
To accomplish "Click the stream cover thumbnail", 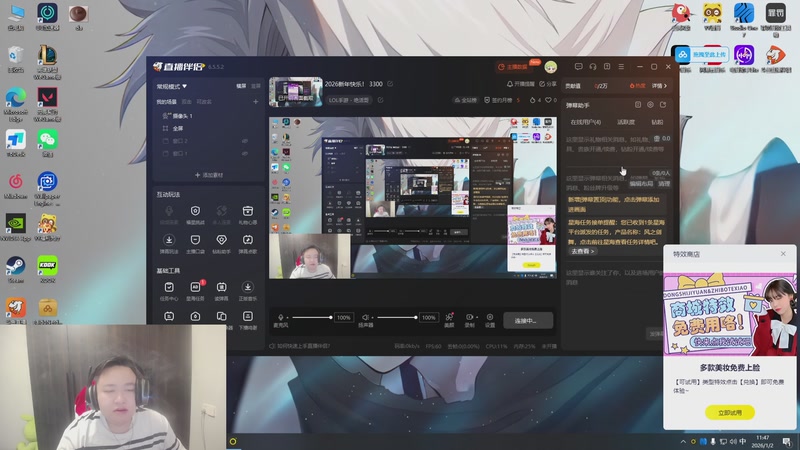I will coord(295,92).
